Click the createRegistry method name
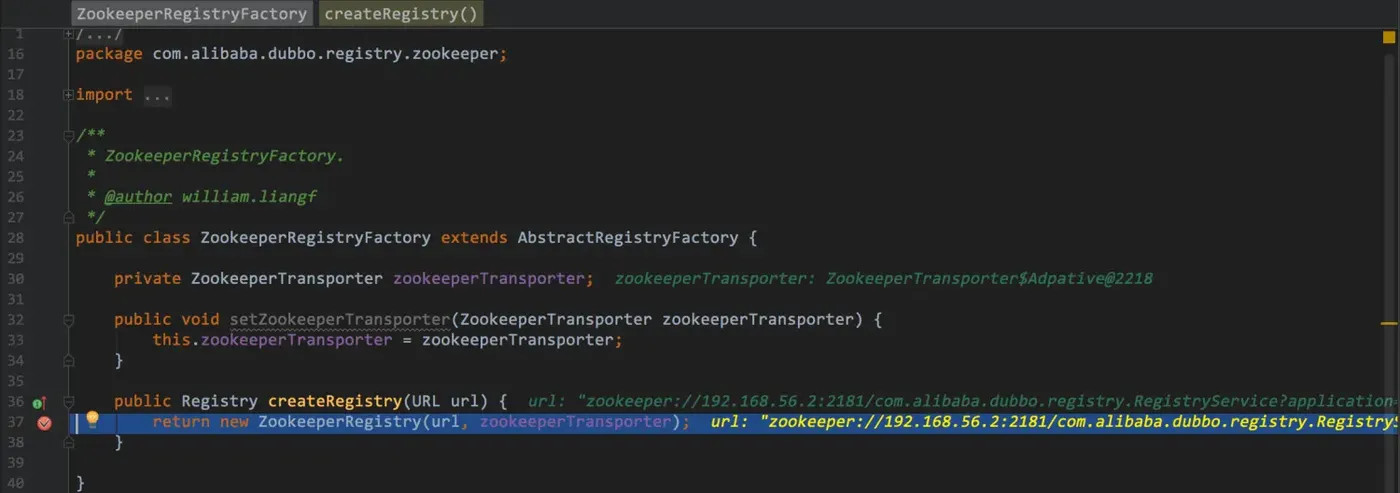1400x493 pixels. pyautogui.click(x=335, y=402)
